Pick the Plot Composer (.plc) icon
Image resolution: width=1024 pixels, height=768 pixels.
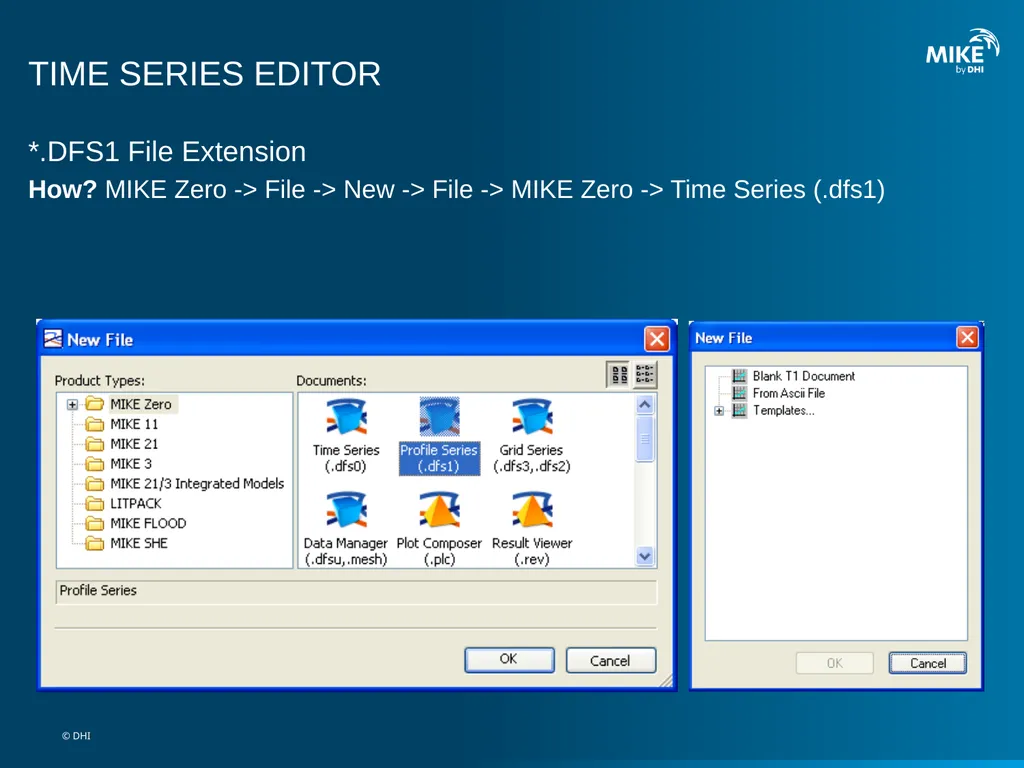pyautogui.click(x=439, y=529)
